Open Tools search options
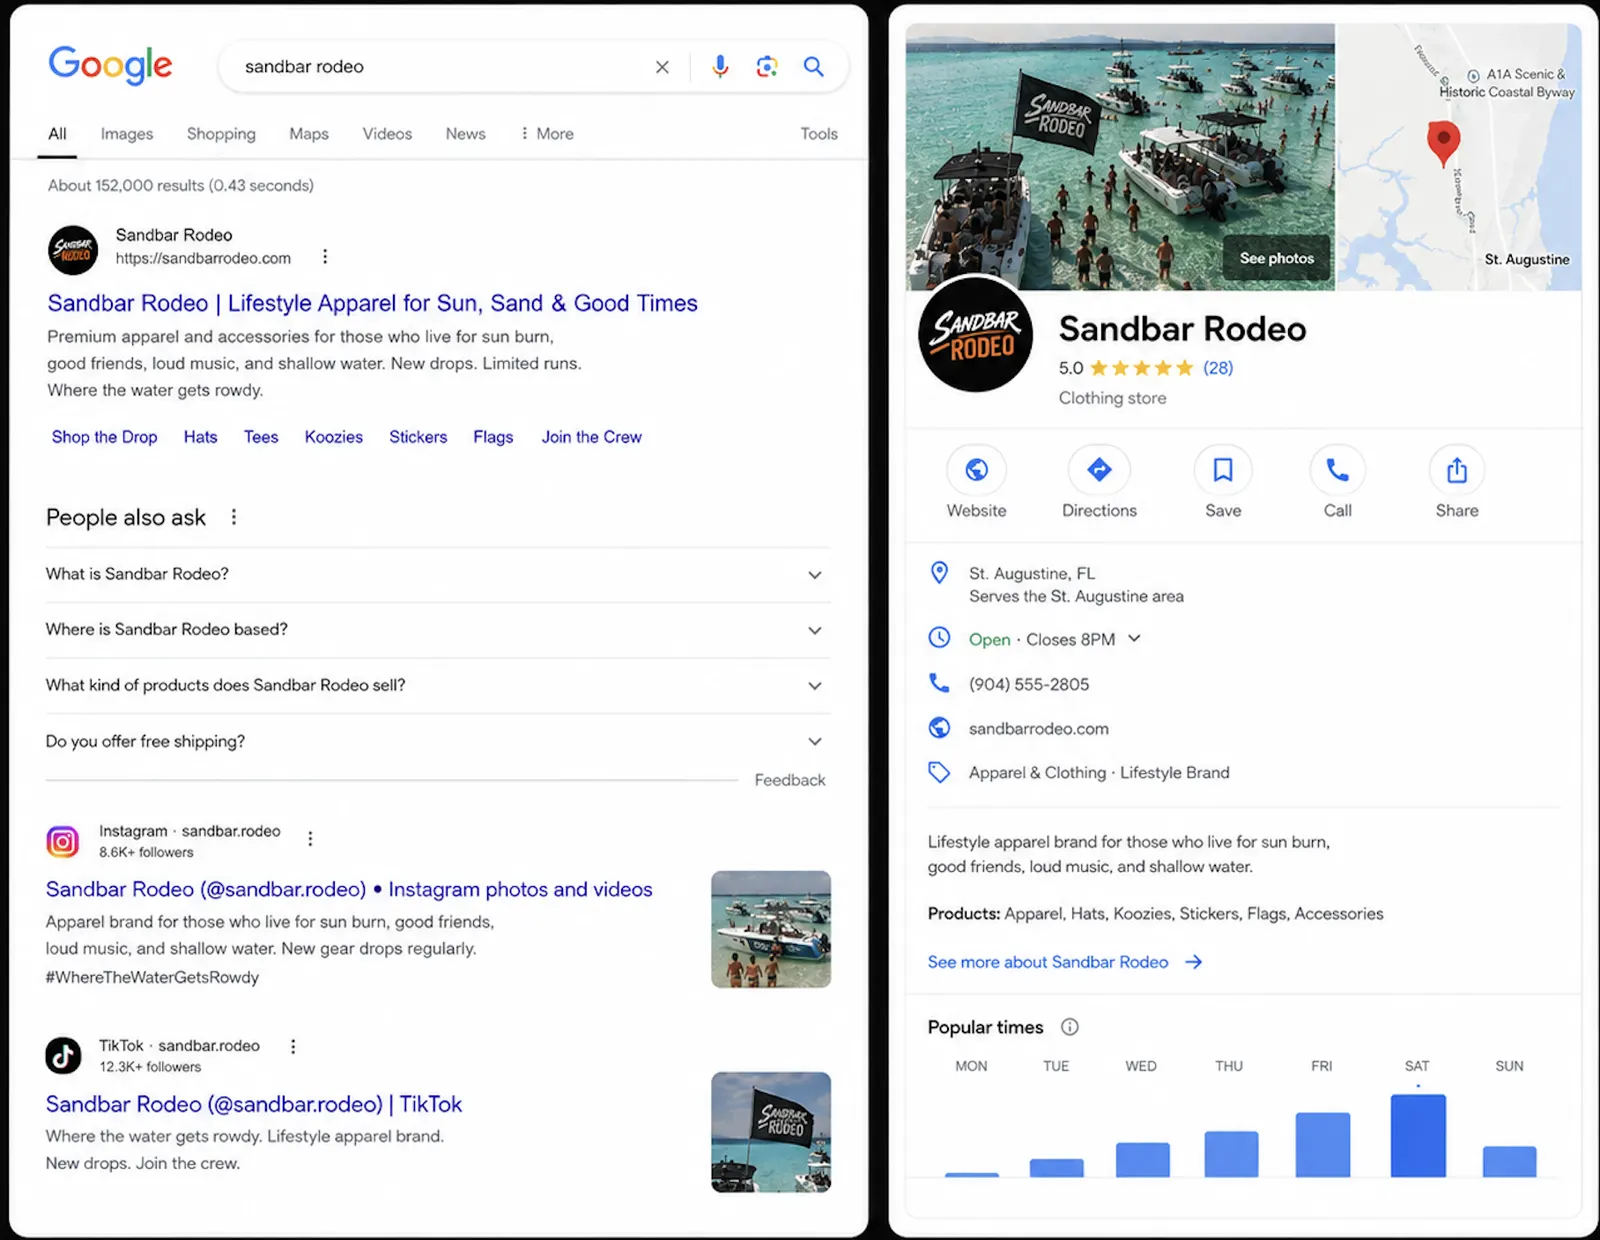This screenshot has width=1600, height=1240. click(x=819, y=134)
